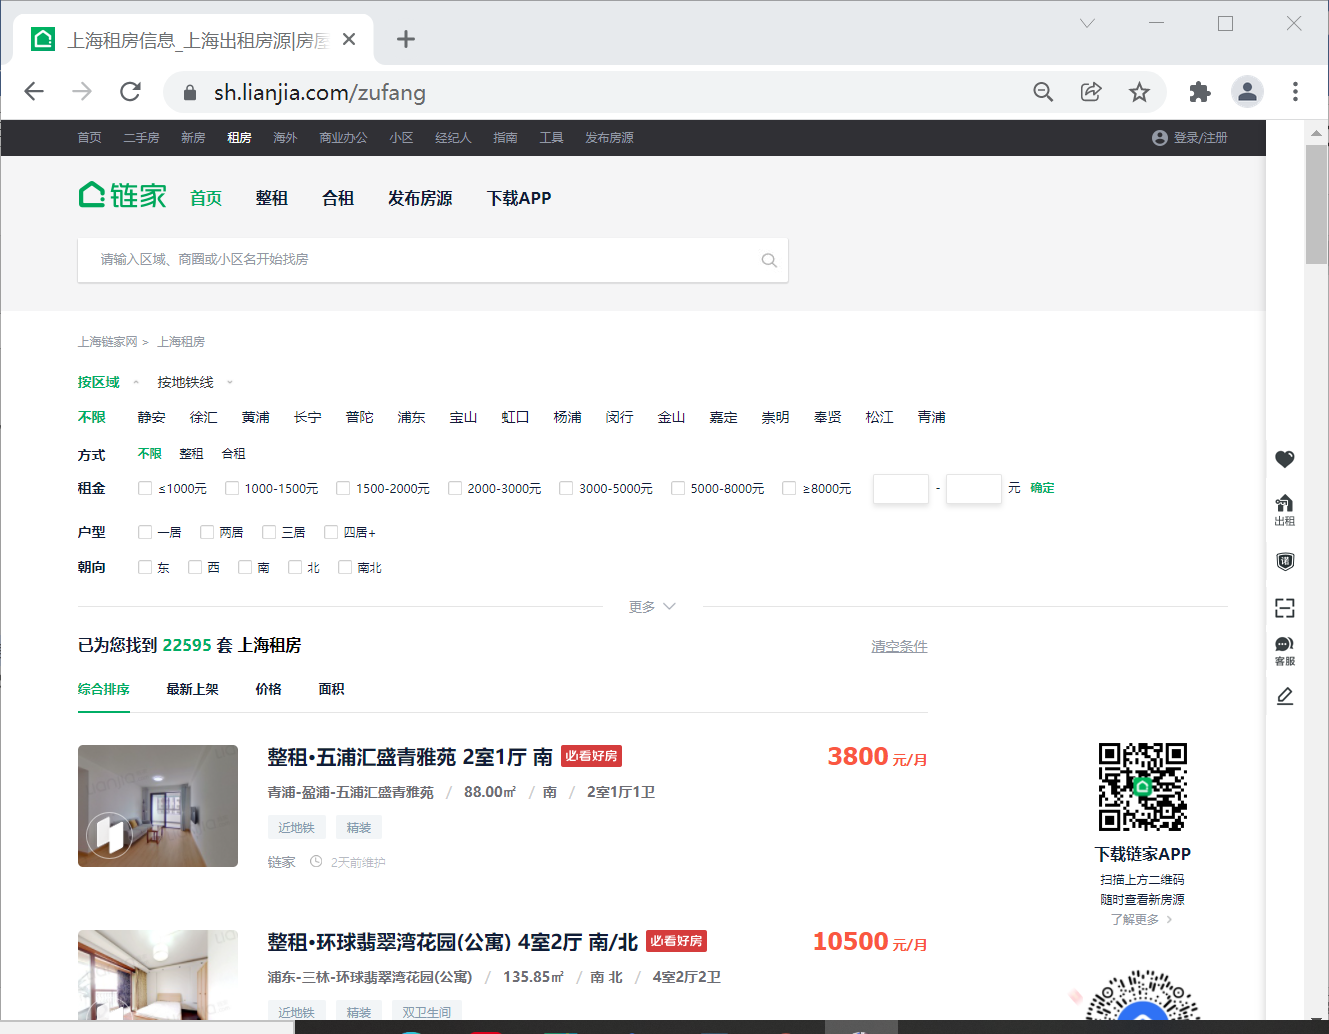Expand the 更多 filter options
This screenshot has height=1034, width=1329.
pos(652,607)
